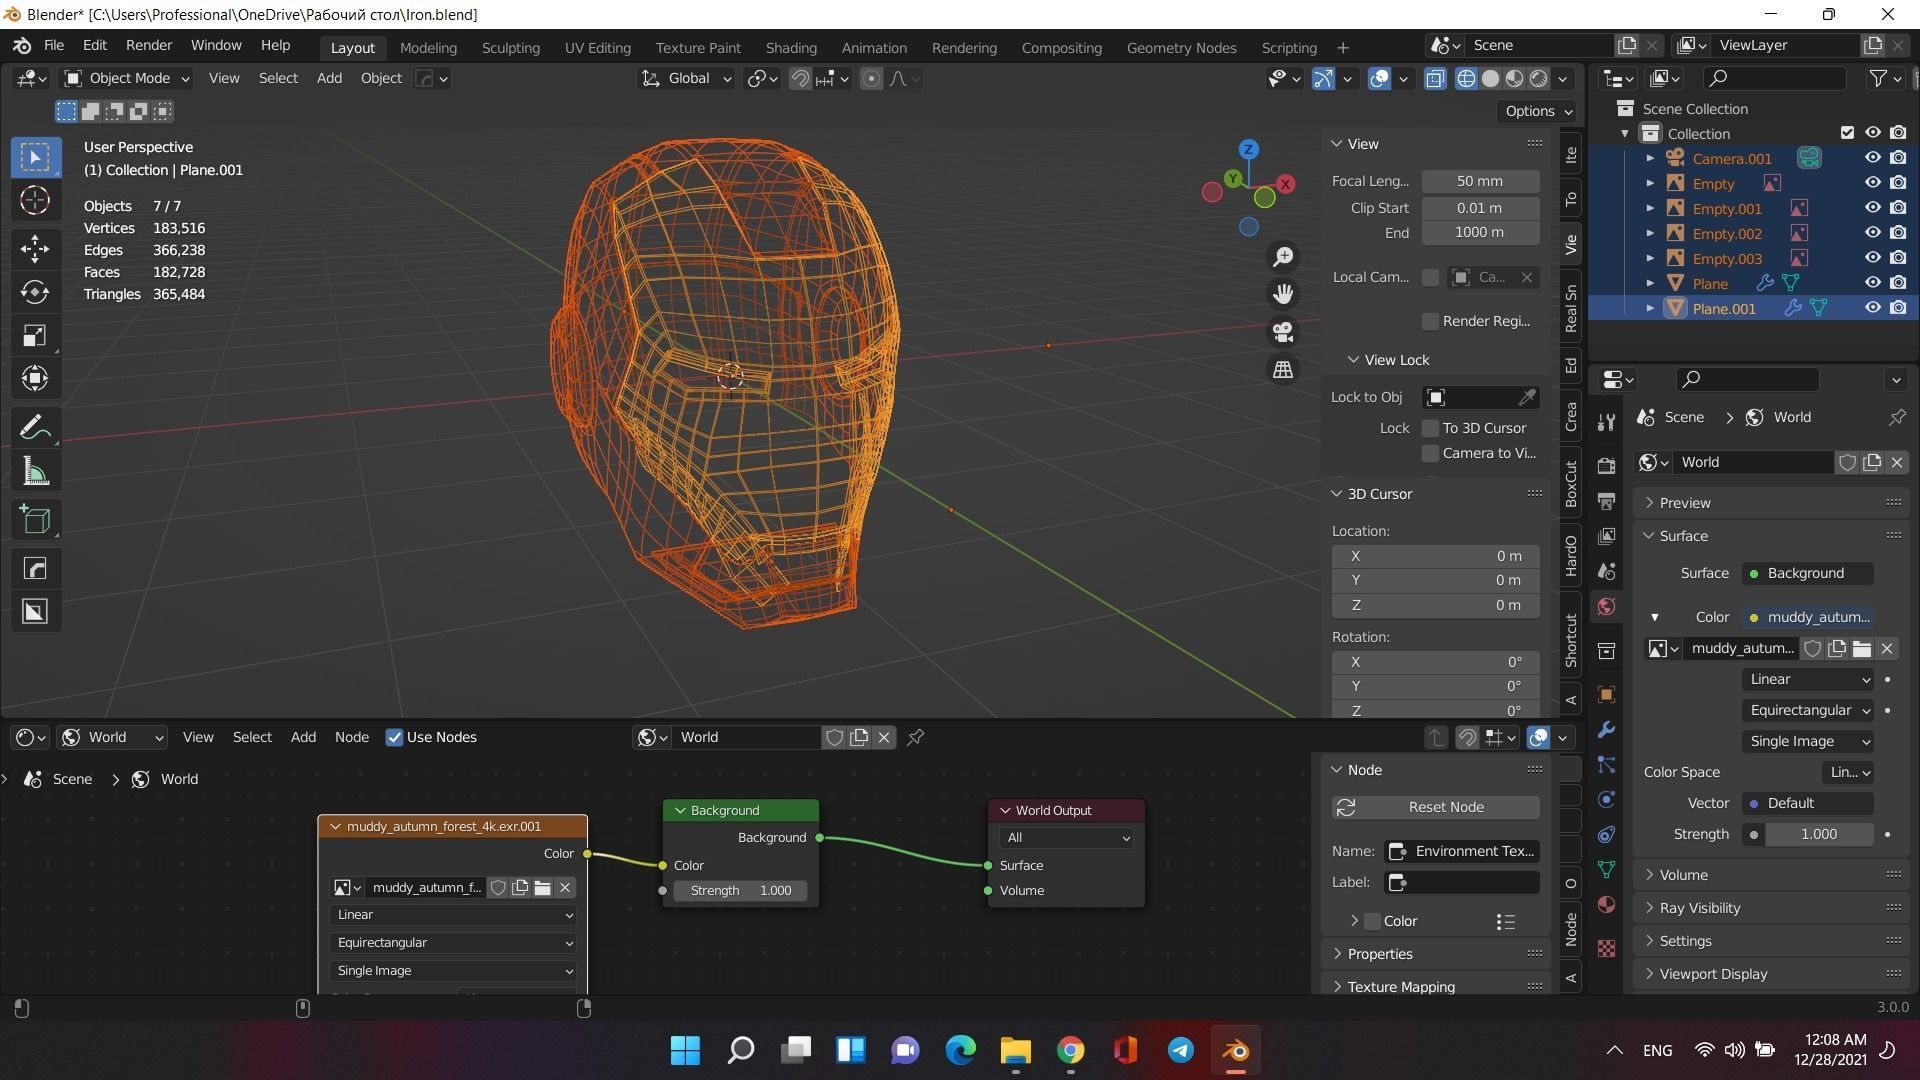The width and height of the screenshot is (1920, 1080).
Task: Enable Lock To 3D Cursor checkbox
Action: click(x=1431, y=428)
